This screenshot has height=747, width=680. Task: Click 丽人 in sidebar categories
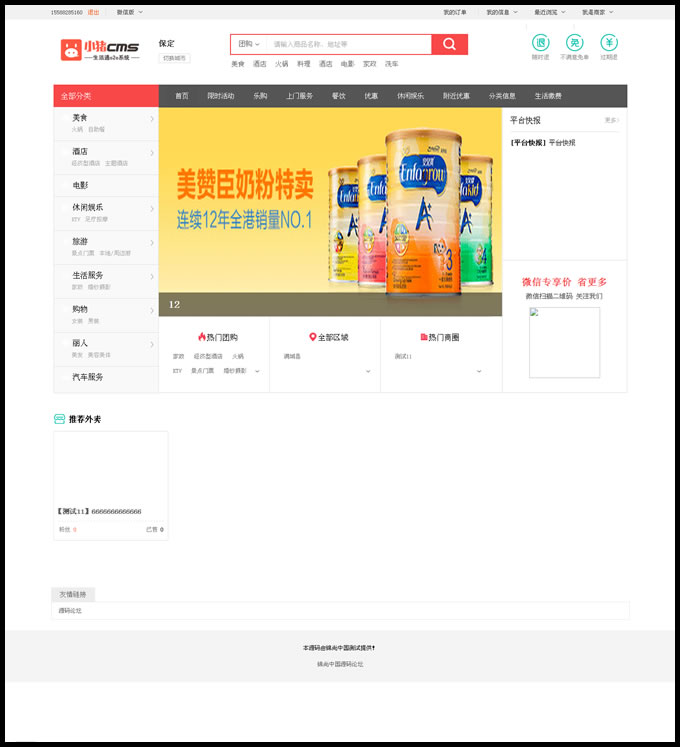[80, 343]
